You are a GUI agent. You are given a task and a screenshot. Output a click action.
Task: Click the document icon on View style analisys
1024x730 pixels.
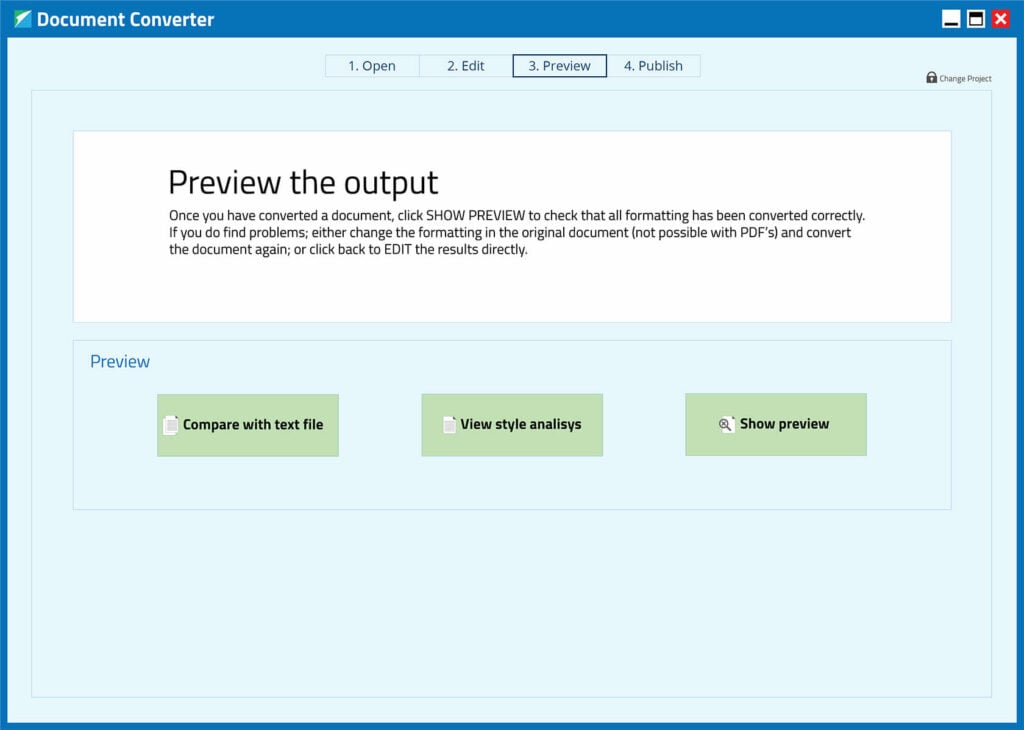pos(449,423)
